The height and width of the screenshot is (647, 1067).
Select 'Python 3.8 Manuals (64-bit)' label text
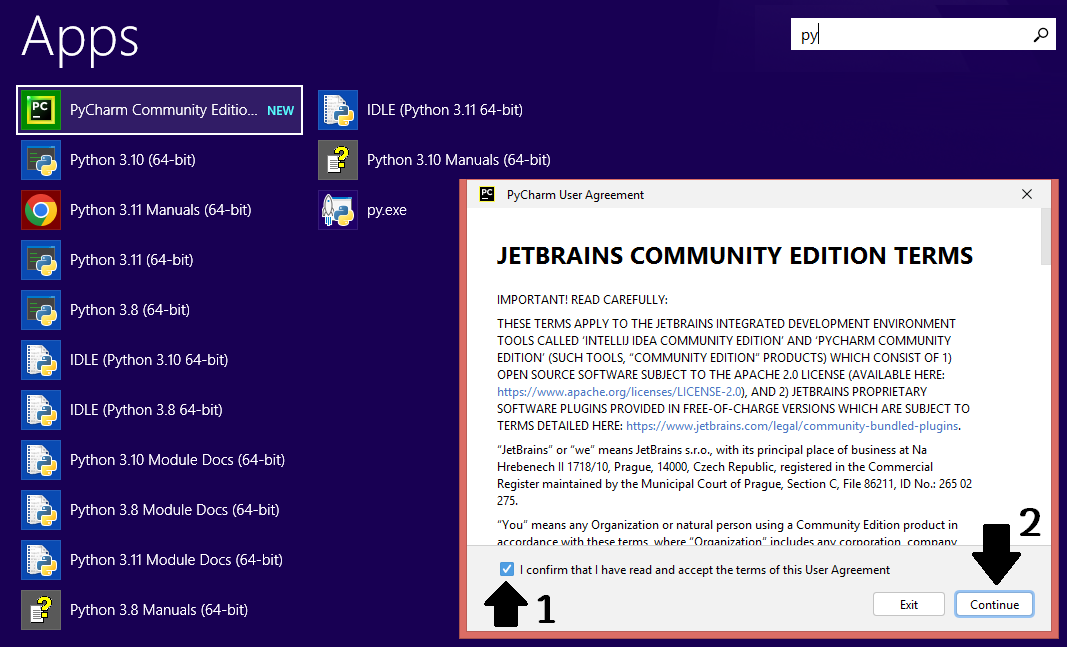[x=159, y=610]
